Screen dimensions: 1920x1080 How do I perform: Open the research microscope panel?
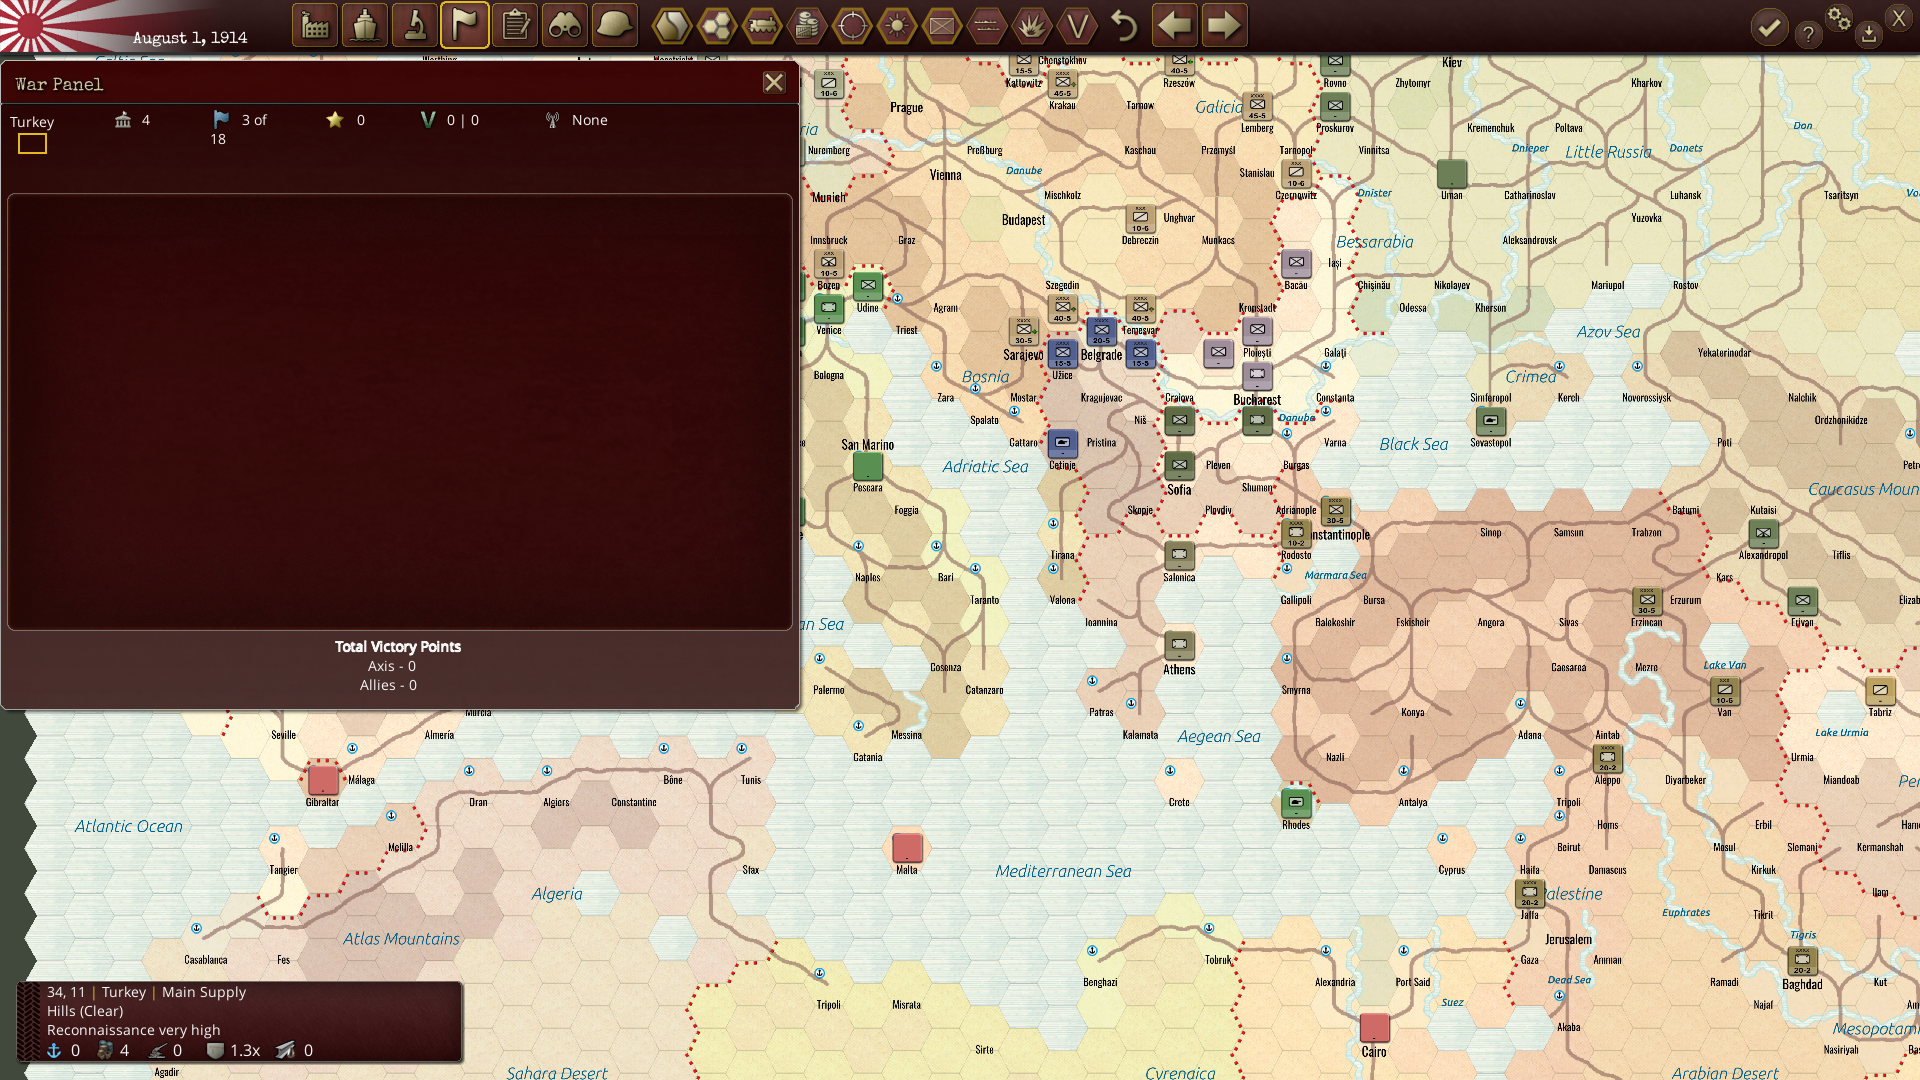[x=415, y=26]
